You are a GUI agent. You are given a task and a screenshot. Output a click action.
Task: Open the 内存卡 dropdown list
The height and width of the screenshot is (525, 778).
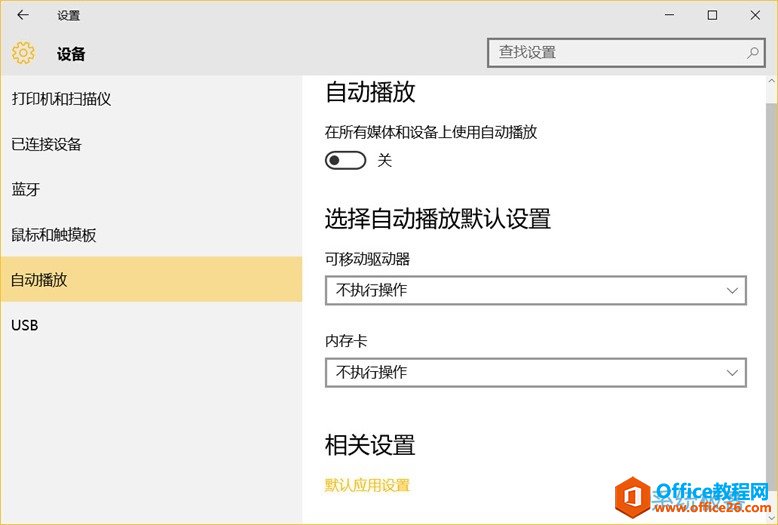(535, 372)
